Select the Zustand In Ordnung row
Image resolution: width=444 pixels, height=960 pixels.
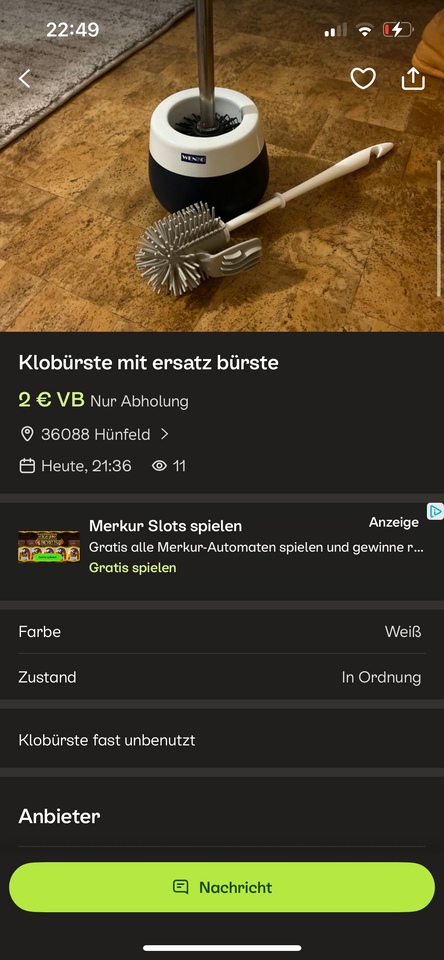coord(222,677)
